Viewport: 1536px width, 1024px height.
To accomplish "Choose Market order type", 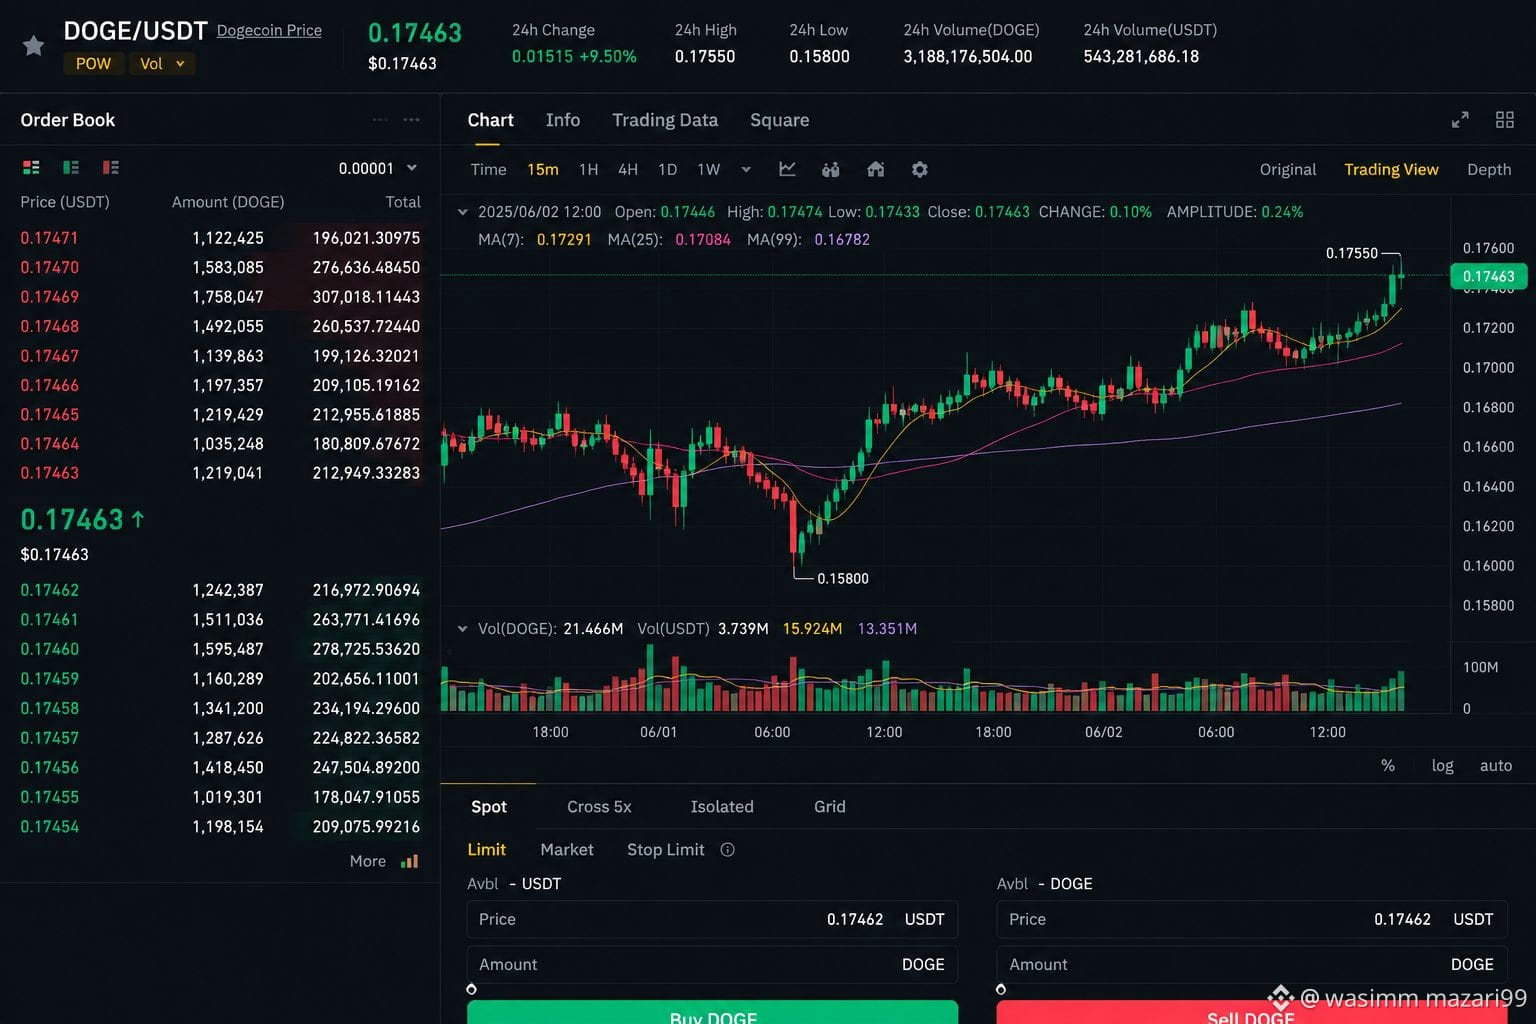I will [567, 850].
